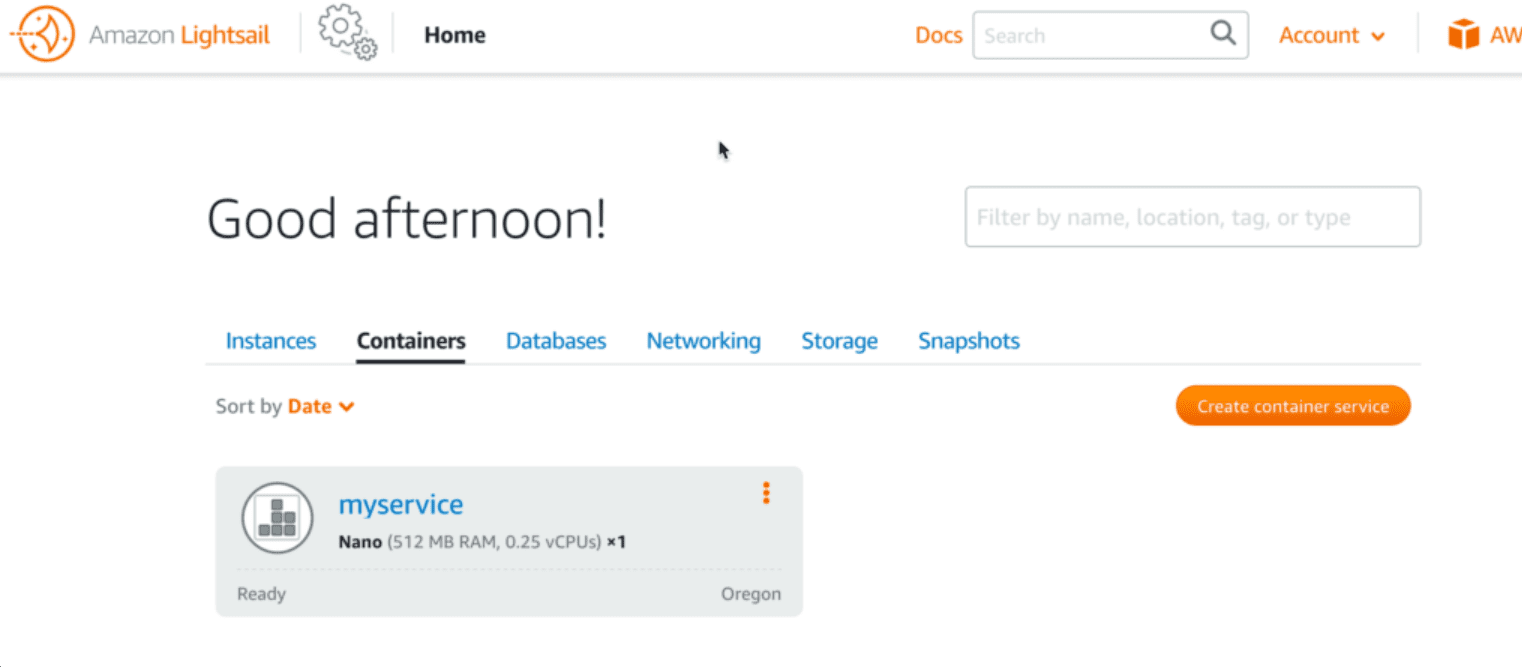Open the myservice container link
The image size is (1522, 667).
click(401, 504)
